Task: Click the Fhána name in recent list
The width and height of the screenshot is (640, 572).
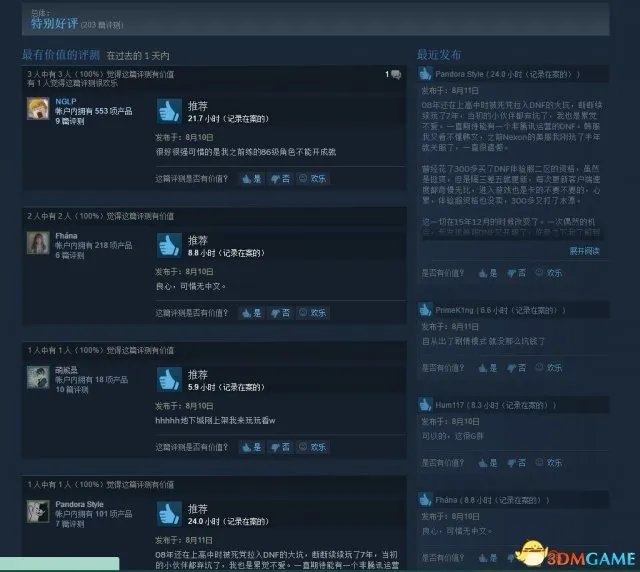Action: (446, 500)
